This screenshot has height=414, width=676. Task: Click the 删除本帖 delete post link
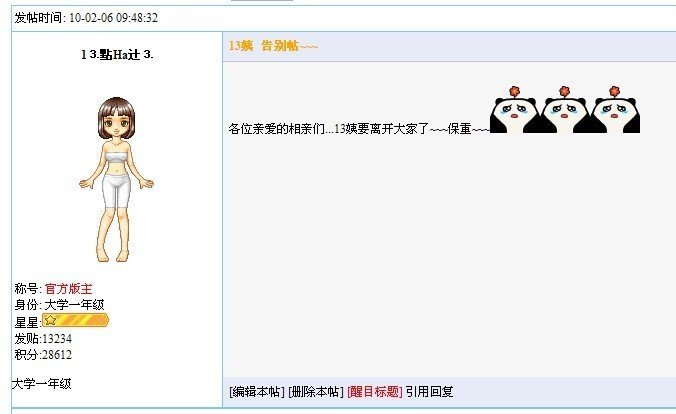[316, 392]
